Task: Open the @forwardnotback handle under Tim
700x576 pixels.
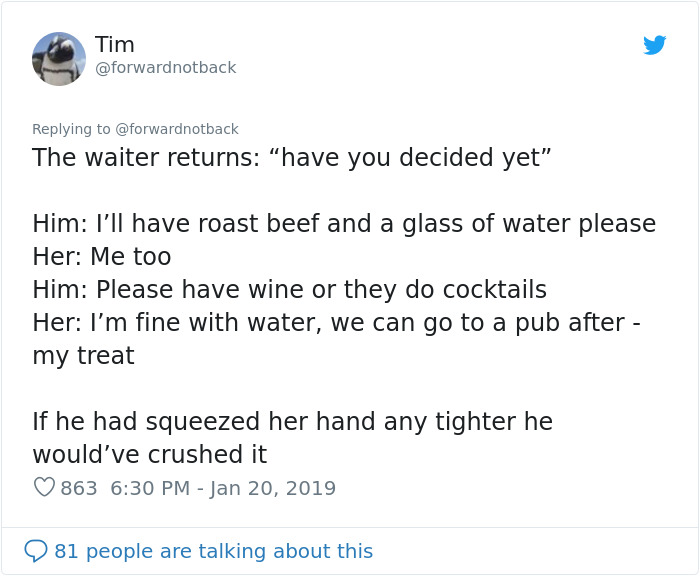Action: 165,68
